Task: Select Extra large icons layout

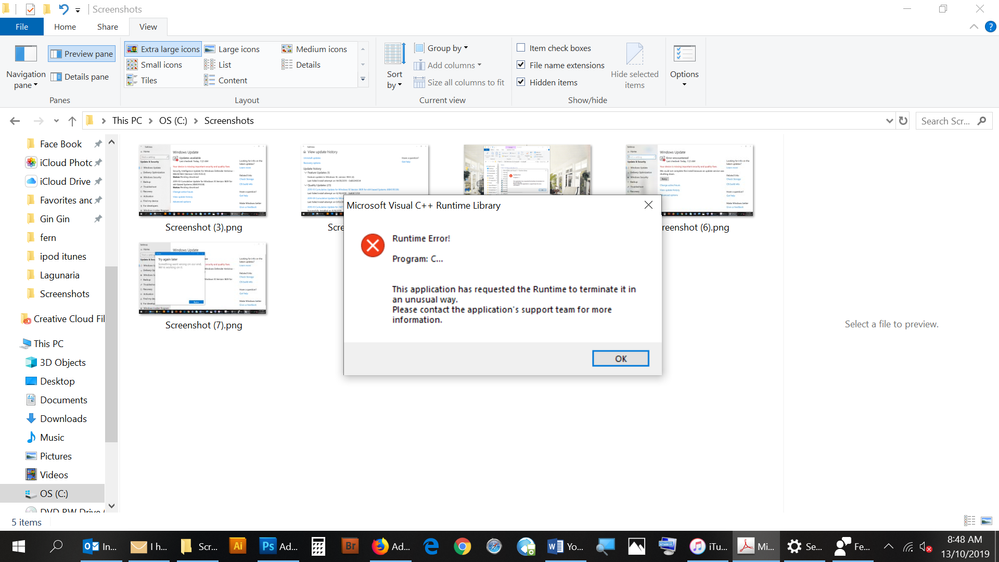Action: pos(163,49)
